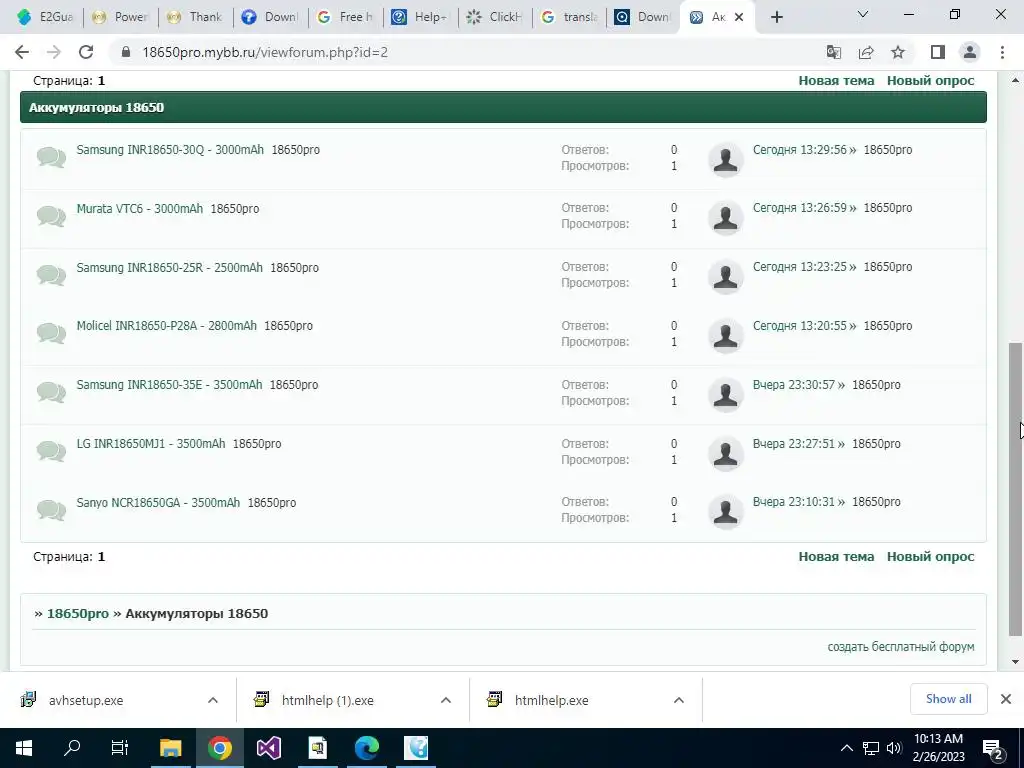This screenshot has height=768, width=1024.
Task: Expand options for avhsetup.exe download
Action: point(213,700)
